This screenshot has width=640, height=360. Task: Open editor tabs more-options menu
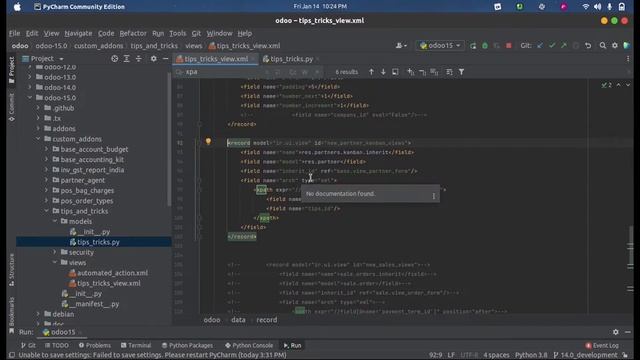click(x=628, y=59)
